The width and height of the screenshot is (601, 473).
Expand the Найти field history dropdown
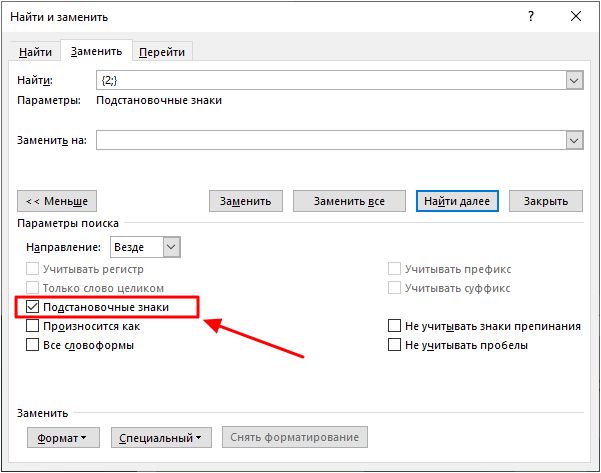[574, 80]
